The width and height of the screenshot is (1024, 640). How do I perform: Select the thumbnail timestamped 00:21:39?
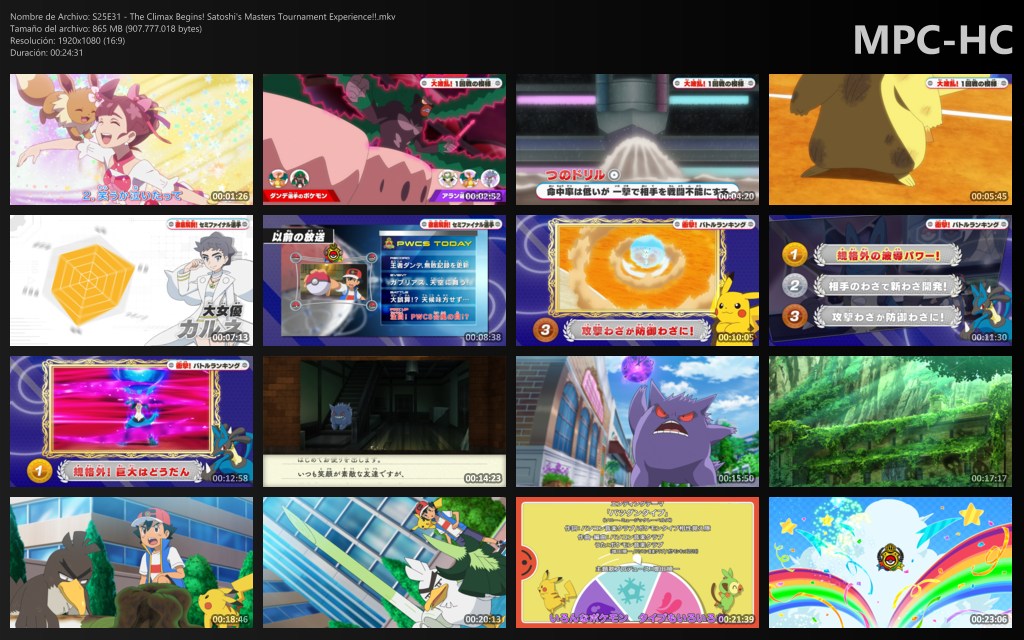point(637,562)
